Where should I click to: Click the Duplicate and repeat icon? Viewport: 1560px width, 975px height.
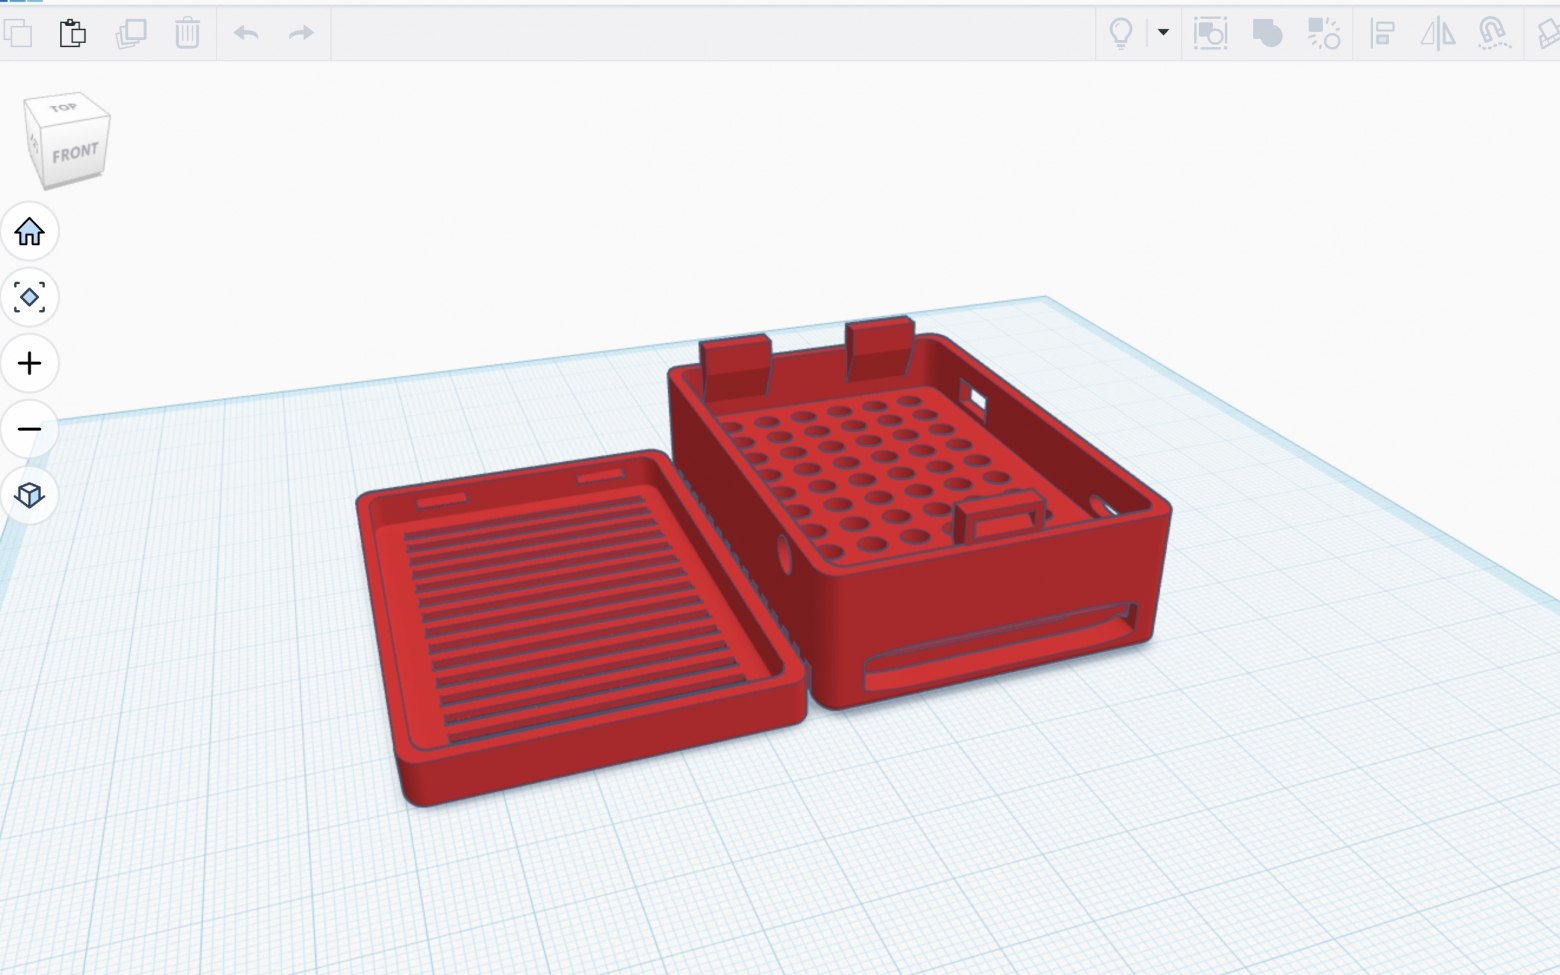(131, 33)
